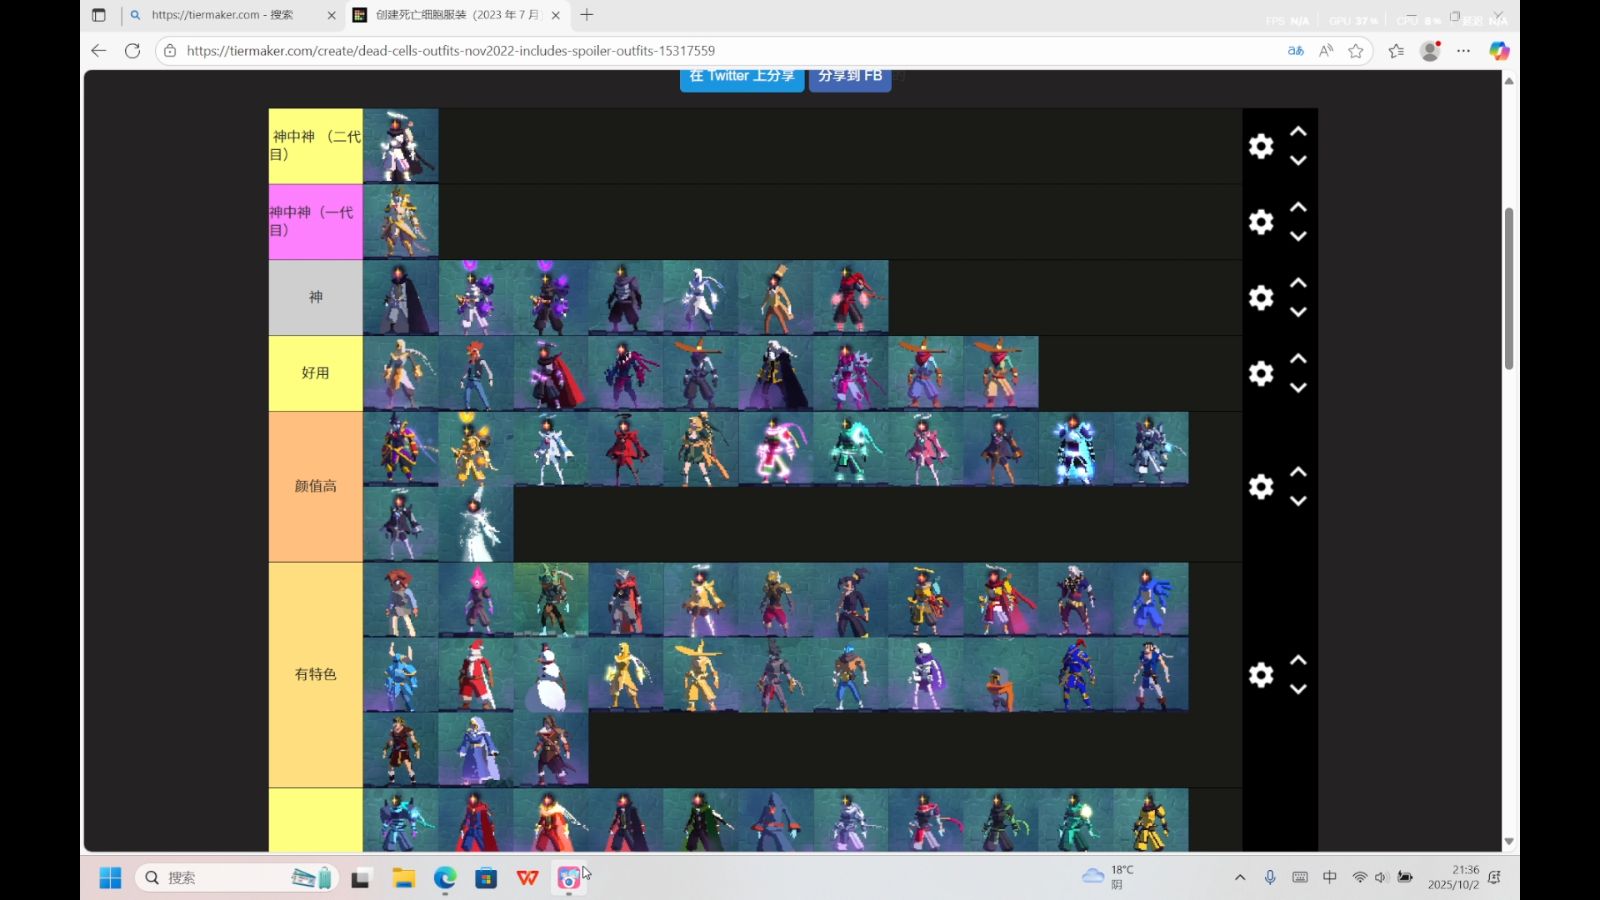Open the gear settings for the 神 tier
Viewport: 1600px width, 900px height.
pos(1261,298)
